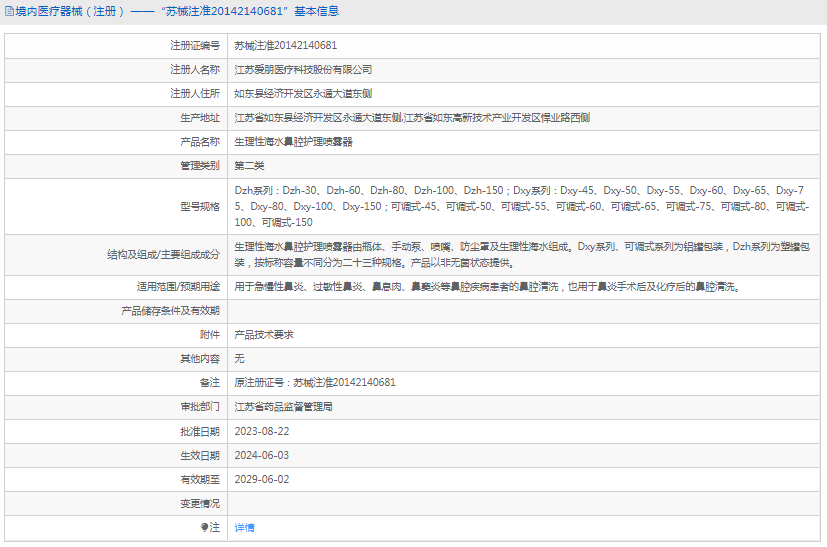
Task: Click the 产品储存条件及有效期 label
Action: point(170,311)
